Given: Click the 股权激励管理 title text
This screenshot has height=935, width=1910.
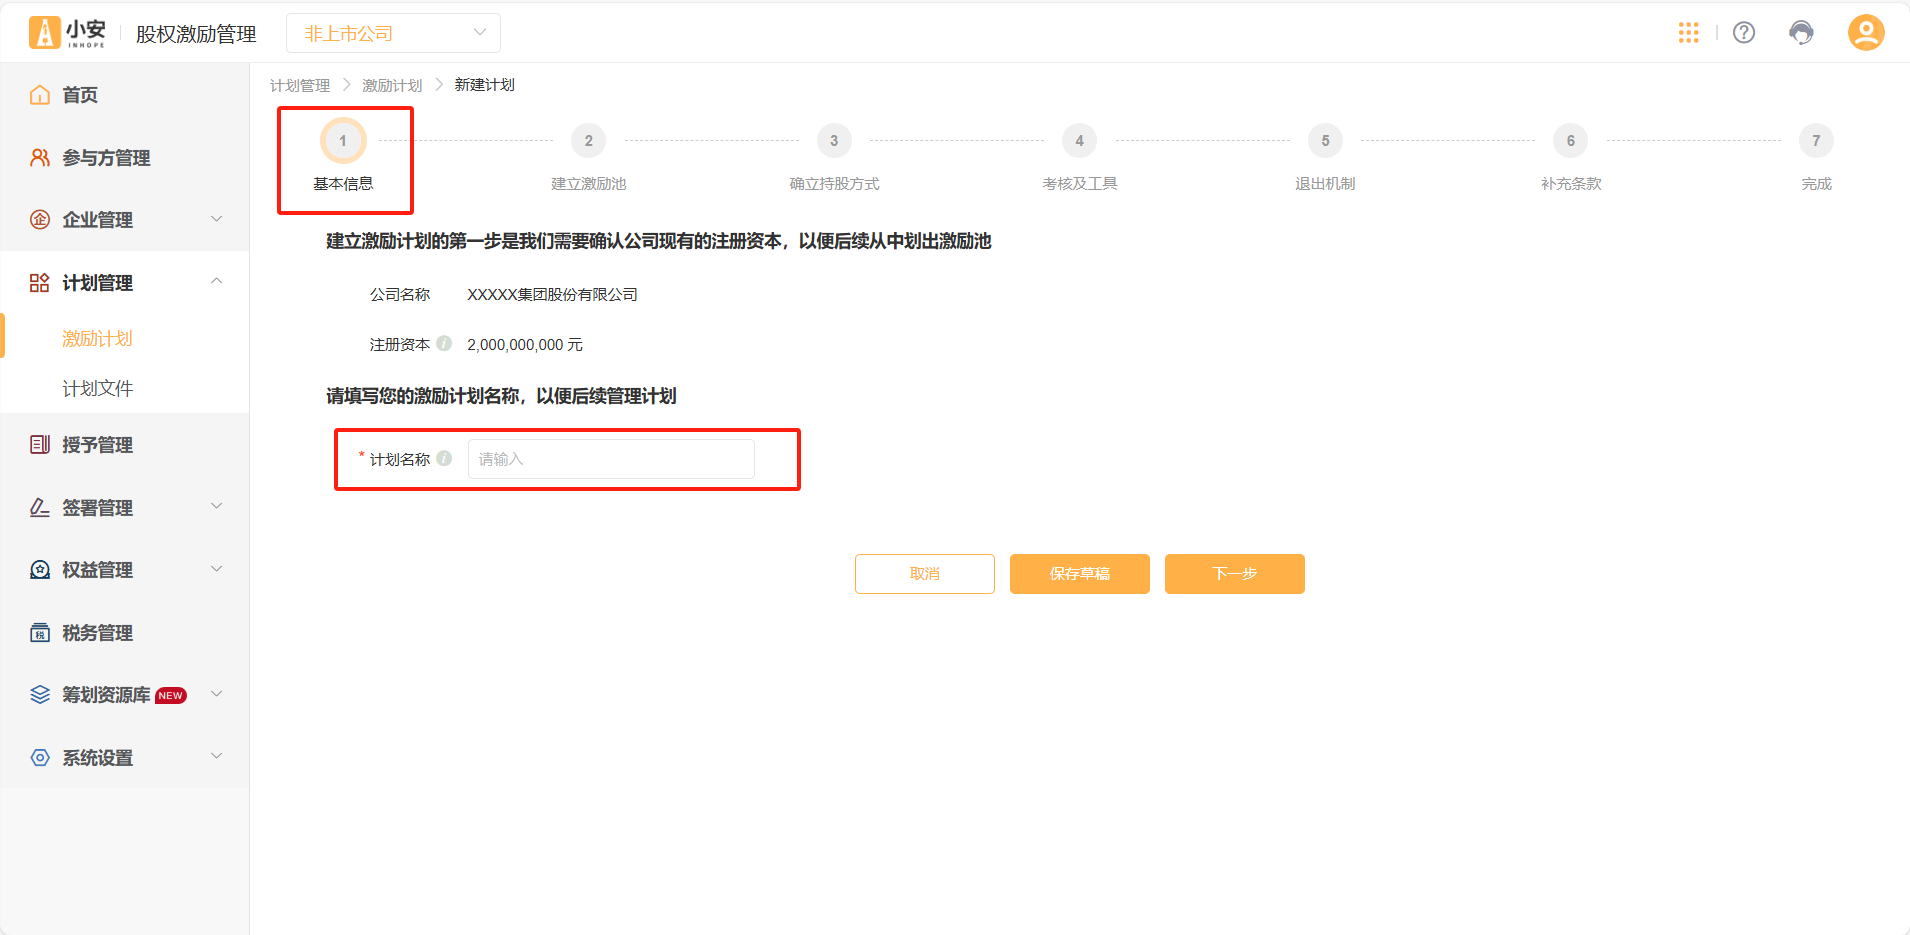Looking at the screenshot, I should (196, 34).
